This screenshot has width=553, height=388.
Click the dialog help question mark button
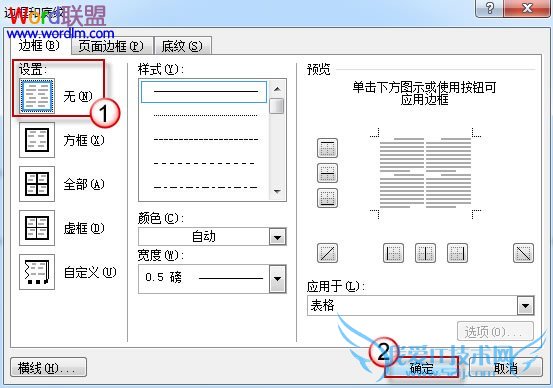(490, 8)
